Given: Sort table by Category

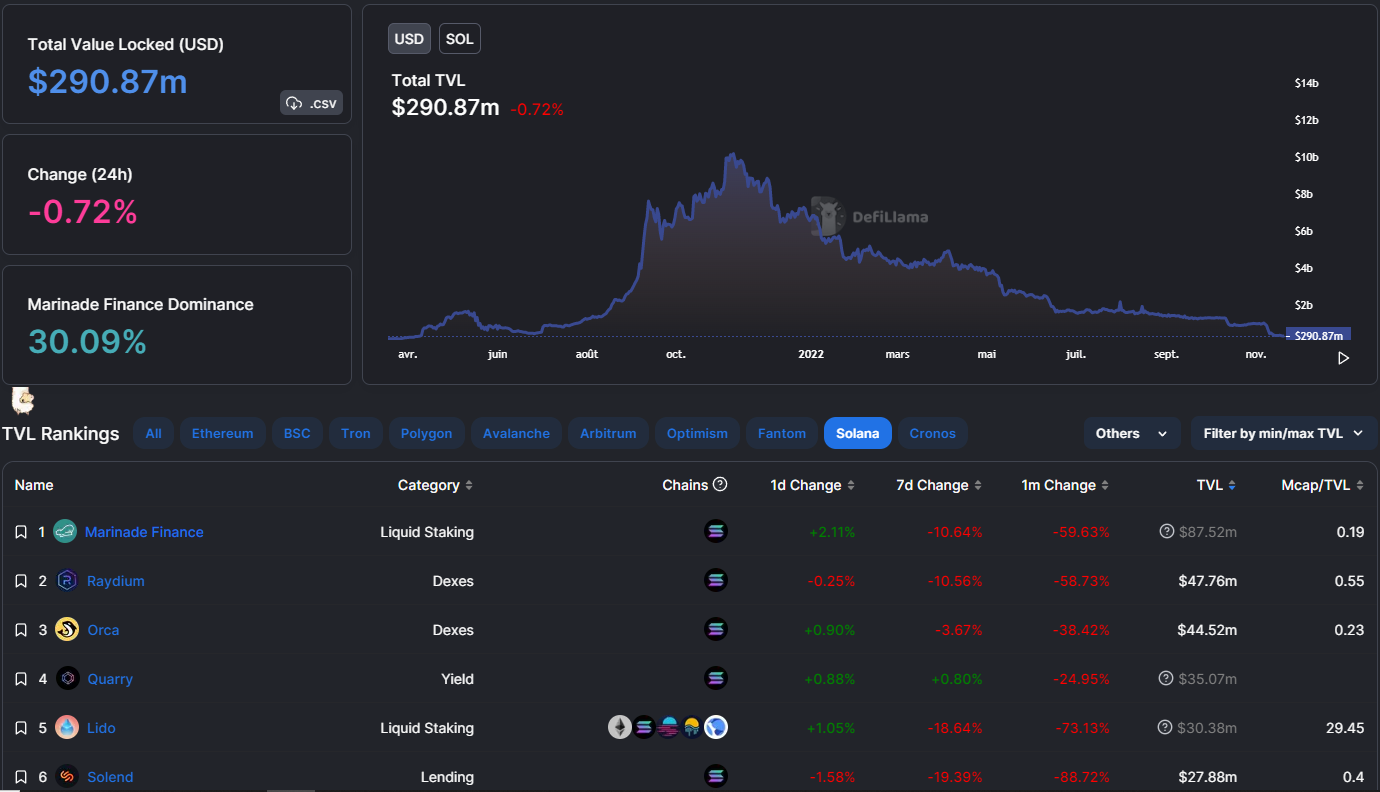Looking at the screenshot, I should (x=435, y=485).
